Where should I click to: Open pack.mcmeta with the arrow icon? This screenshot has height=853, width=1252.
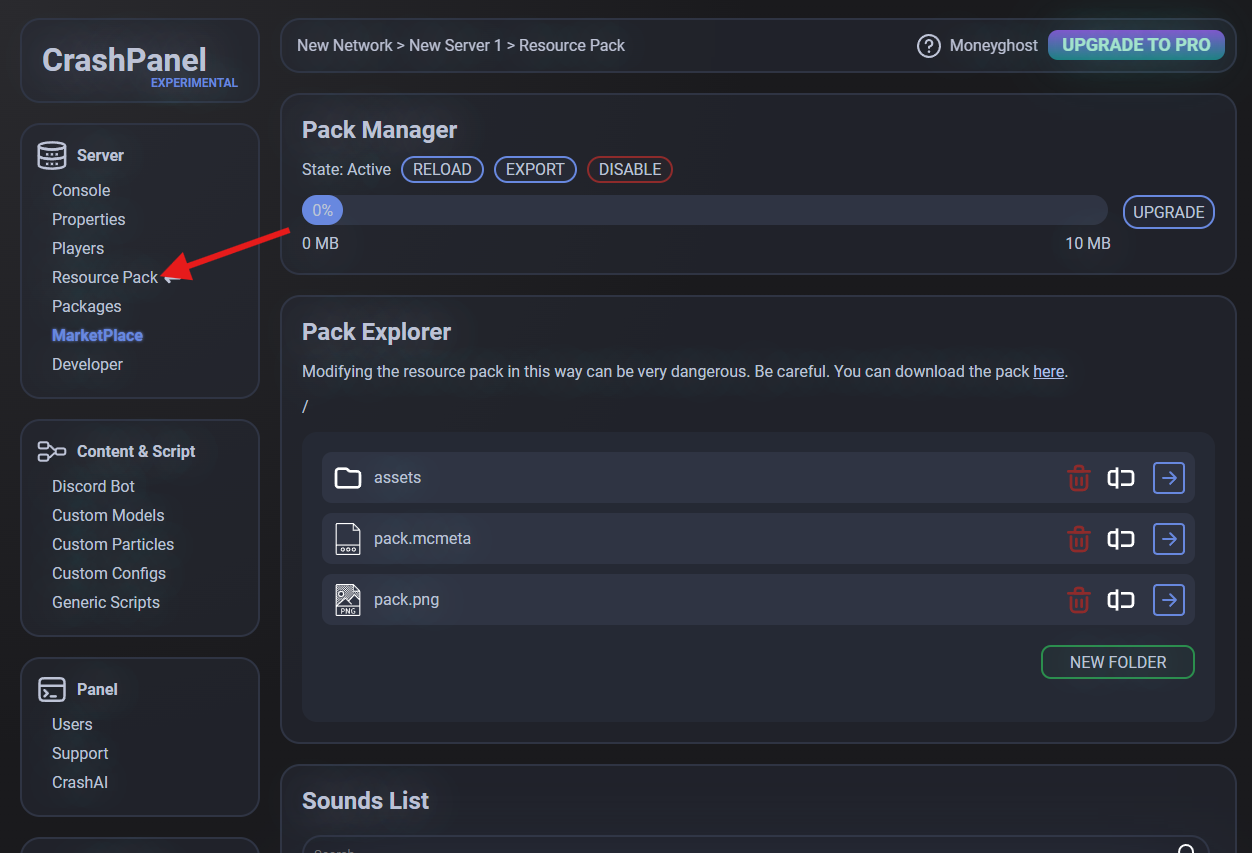1168,539
